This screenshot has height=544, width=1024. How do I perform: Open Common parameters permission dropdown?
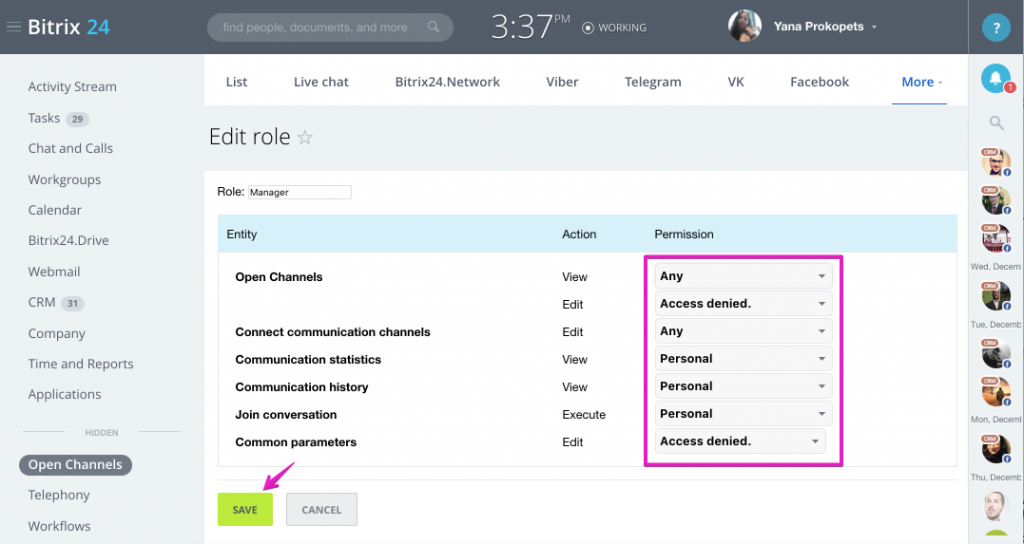point(740,441)
